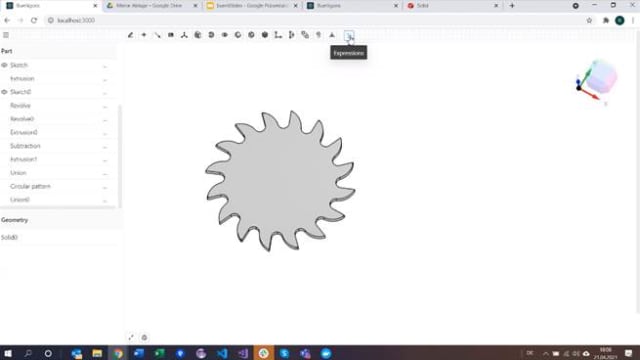Open the options menu on Circular pattern row
Viewport: 640px width, 360px height.
tap(105, 187)
